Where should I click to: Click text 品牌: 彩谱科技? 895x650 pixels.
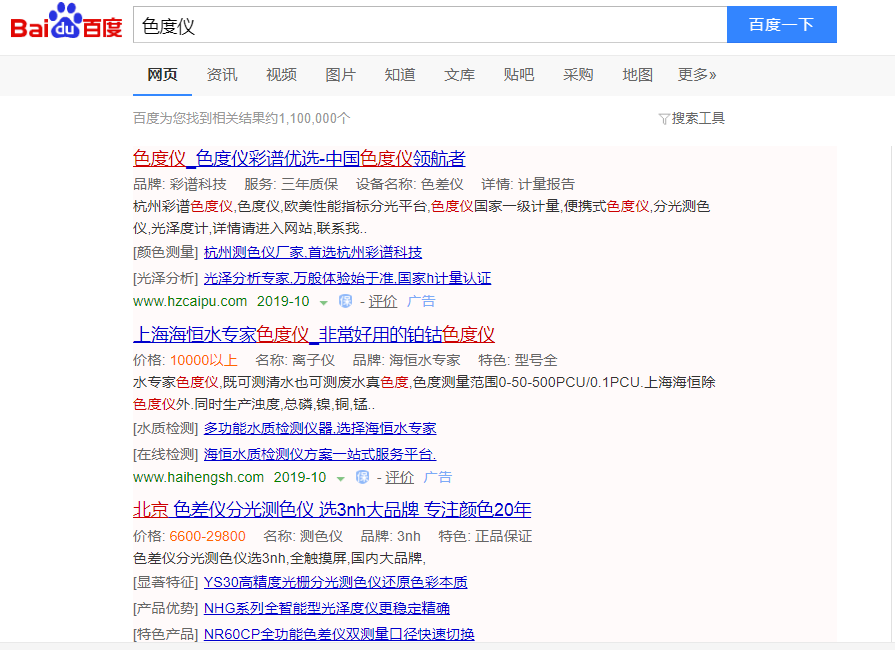(x=180, y=184)
